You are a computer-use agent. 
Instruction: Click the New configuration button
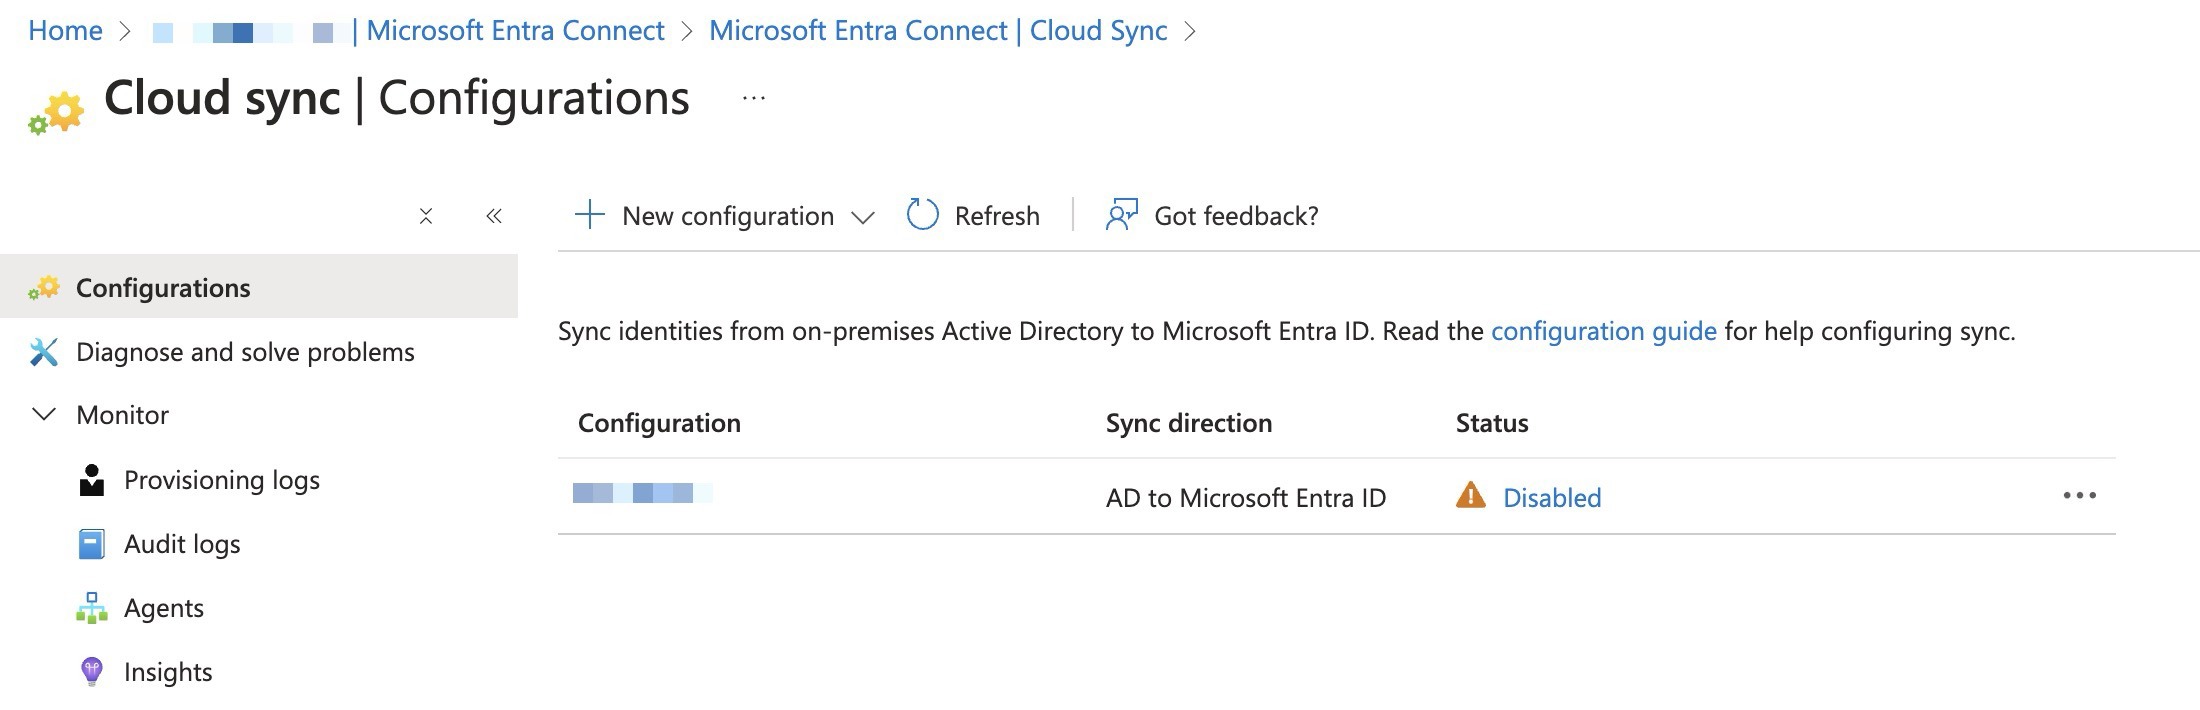click(725, 216)
